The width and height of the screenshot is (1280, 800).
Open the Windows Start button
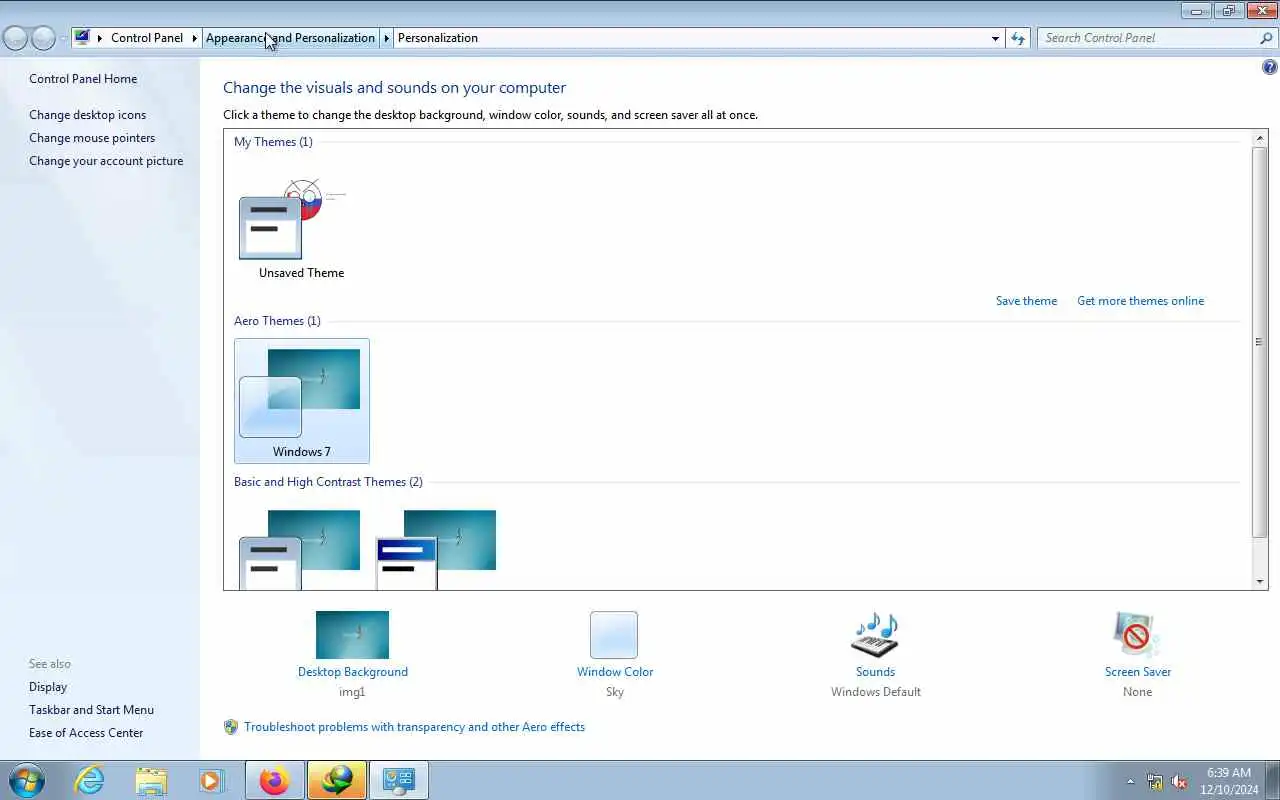coord(27,780)
